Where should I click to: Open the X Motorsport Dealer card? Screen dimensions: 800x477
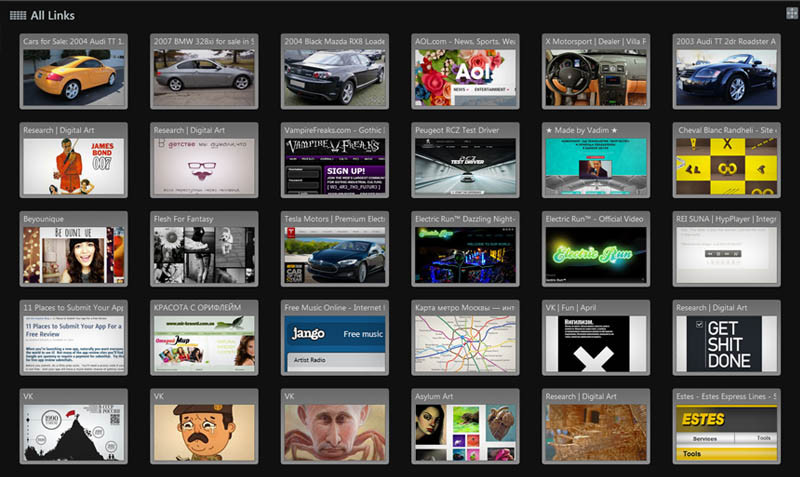tap(596, 71)
